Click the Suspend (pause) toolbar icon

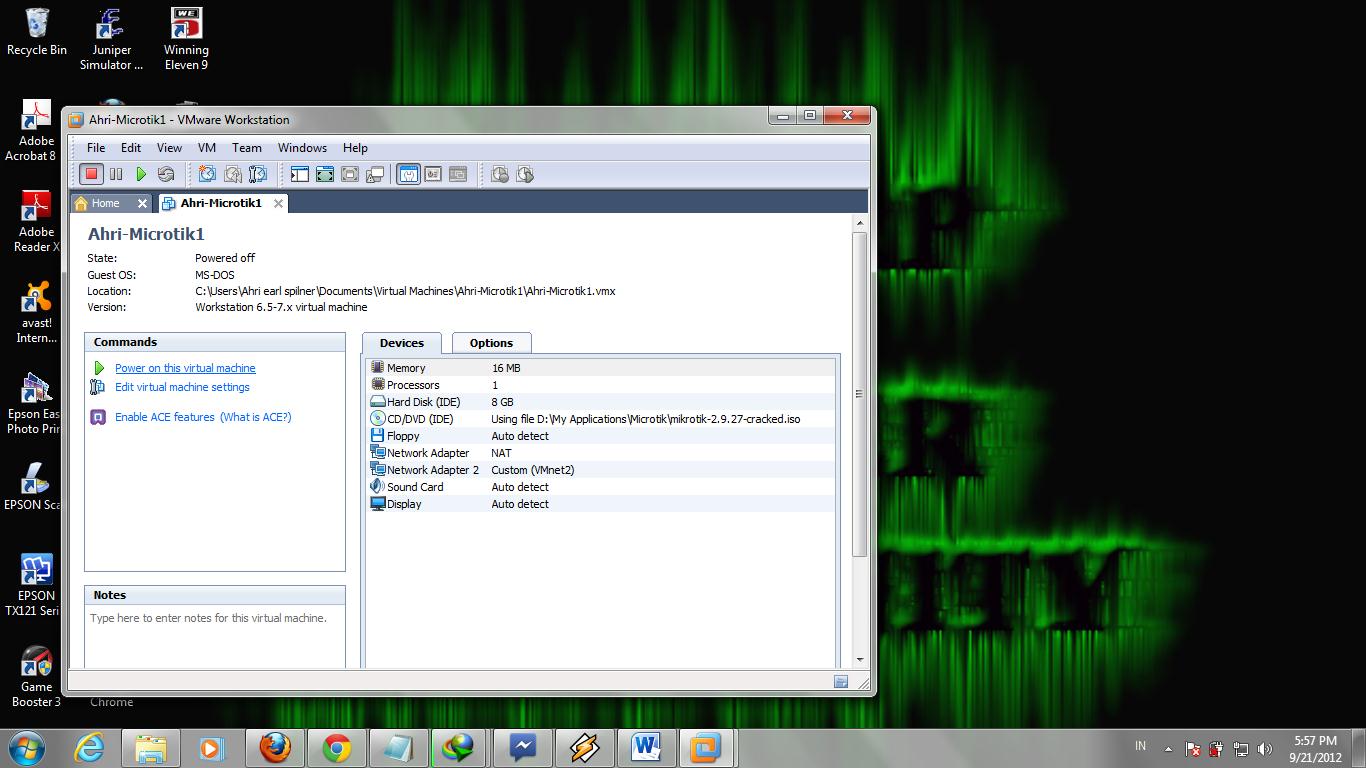pos(116,174)
